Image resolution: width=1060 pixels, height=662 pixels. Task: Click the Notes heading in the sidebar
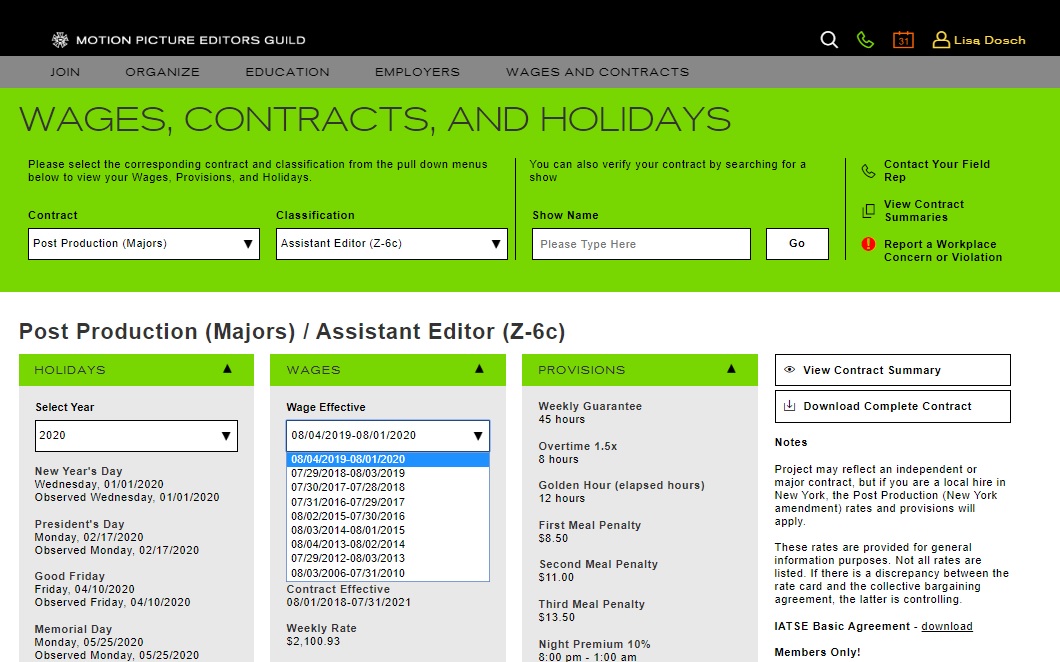point(791,442)
